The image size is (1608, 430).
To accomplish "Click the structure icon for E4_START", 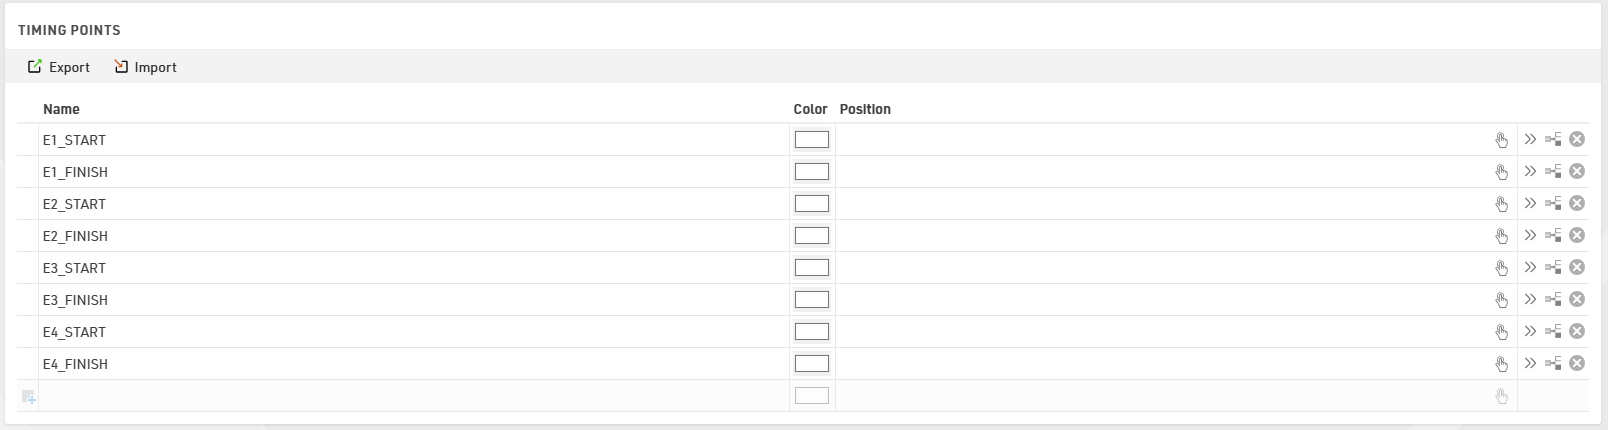I will (1553, 332).
